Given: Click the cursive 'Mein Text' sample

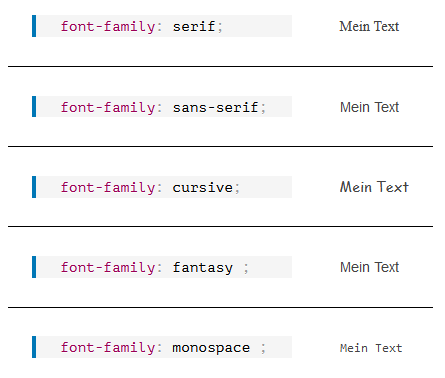Looking at the screenshot, I should pos(374,187).
